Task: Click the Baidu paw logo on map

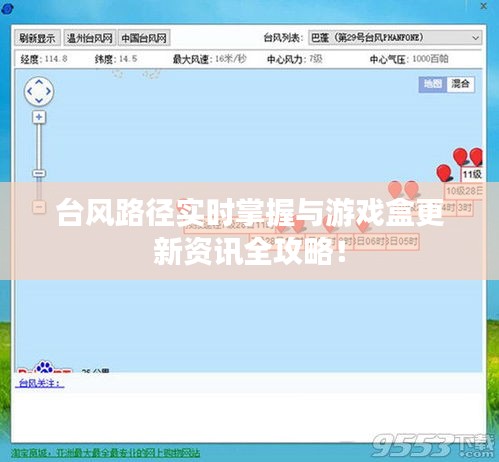Action: [44, 367]
